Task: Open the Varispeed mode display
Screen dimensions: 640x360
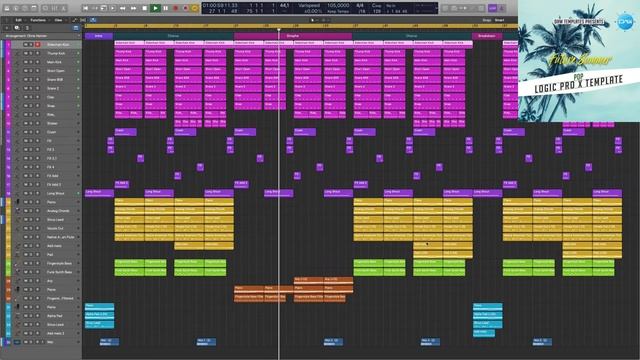Action: click(309, 5)
